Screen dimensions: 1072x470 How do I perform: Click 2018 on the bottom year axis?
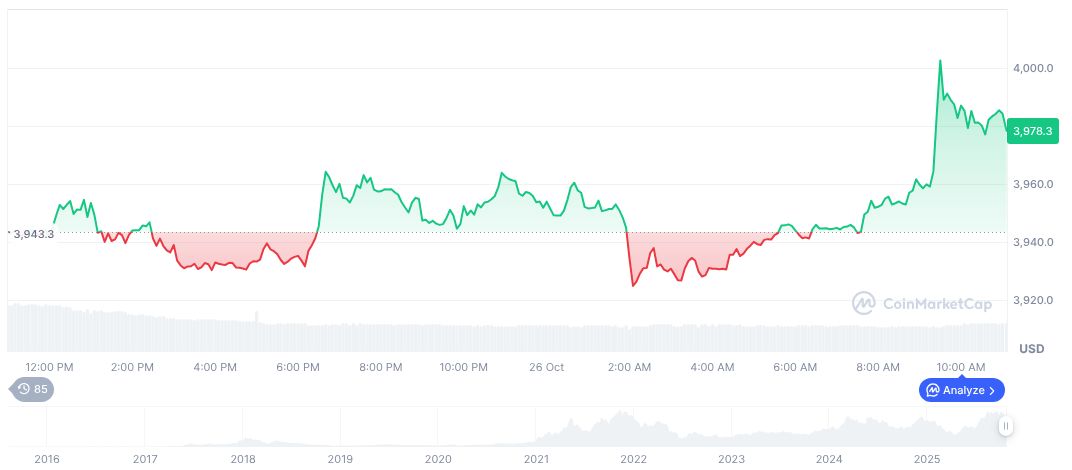point(242,459)
